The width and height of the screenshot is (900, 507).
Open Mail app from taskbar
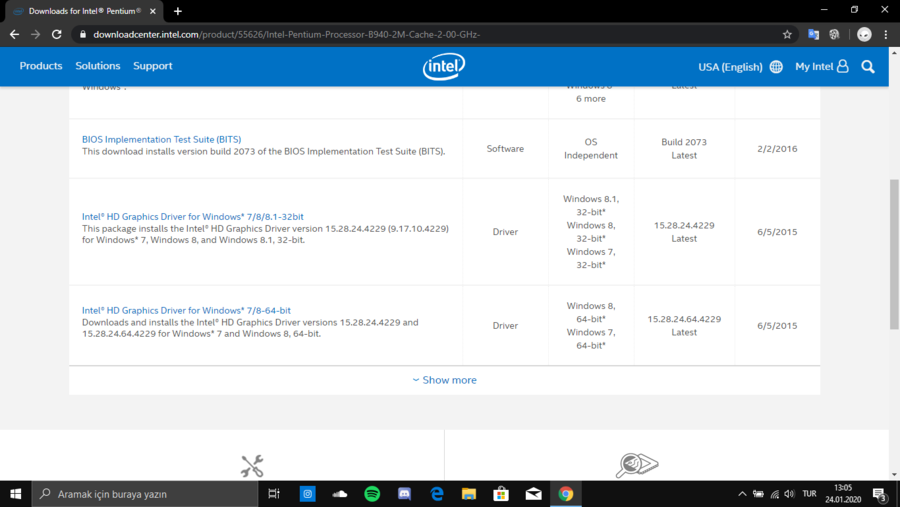tap(533, 494)
